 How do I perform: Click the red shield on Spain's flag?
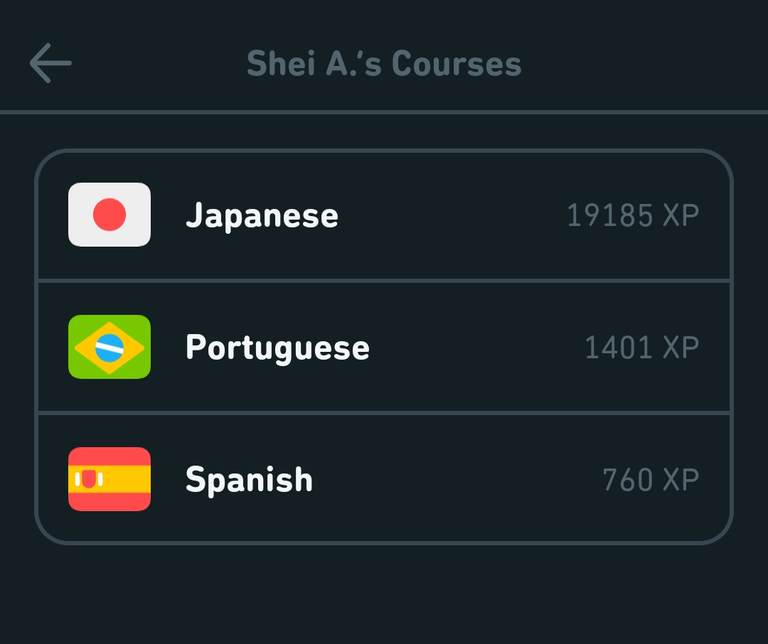coord(89,479)
